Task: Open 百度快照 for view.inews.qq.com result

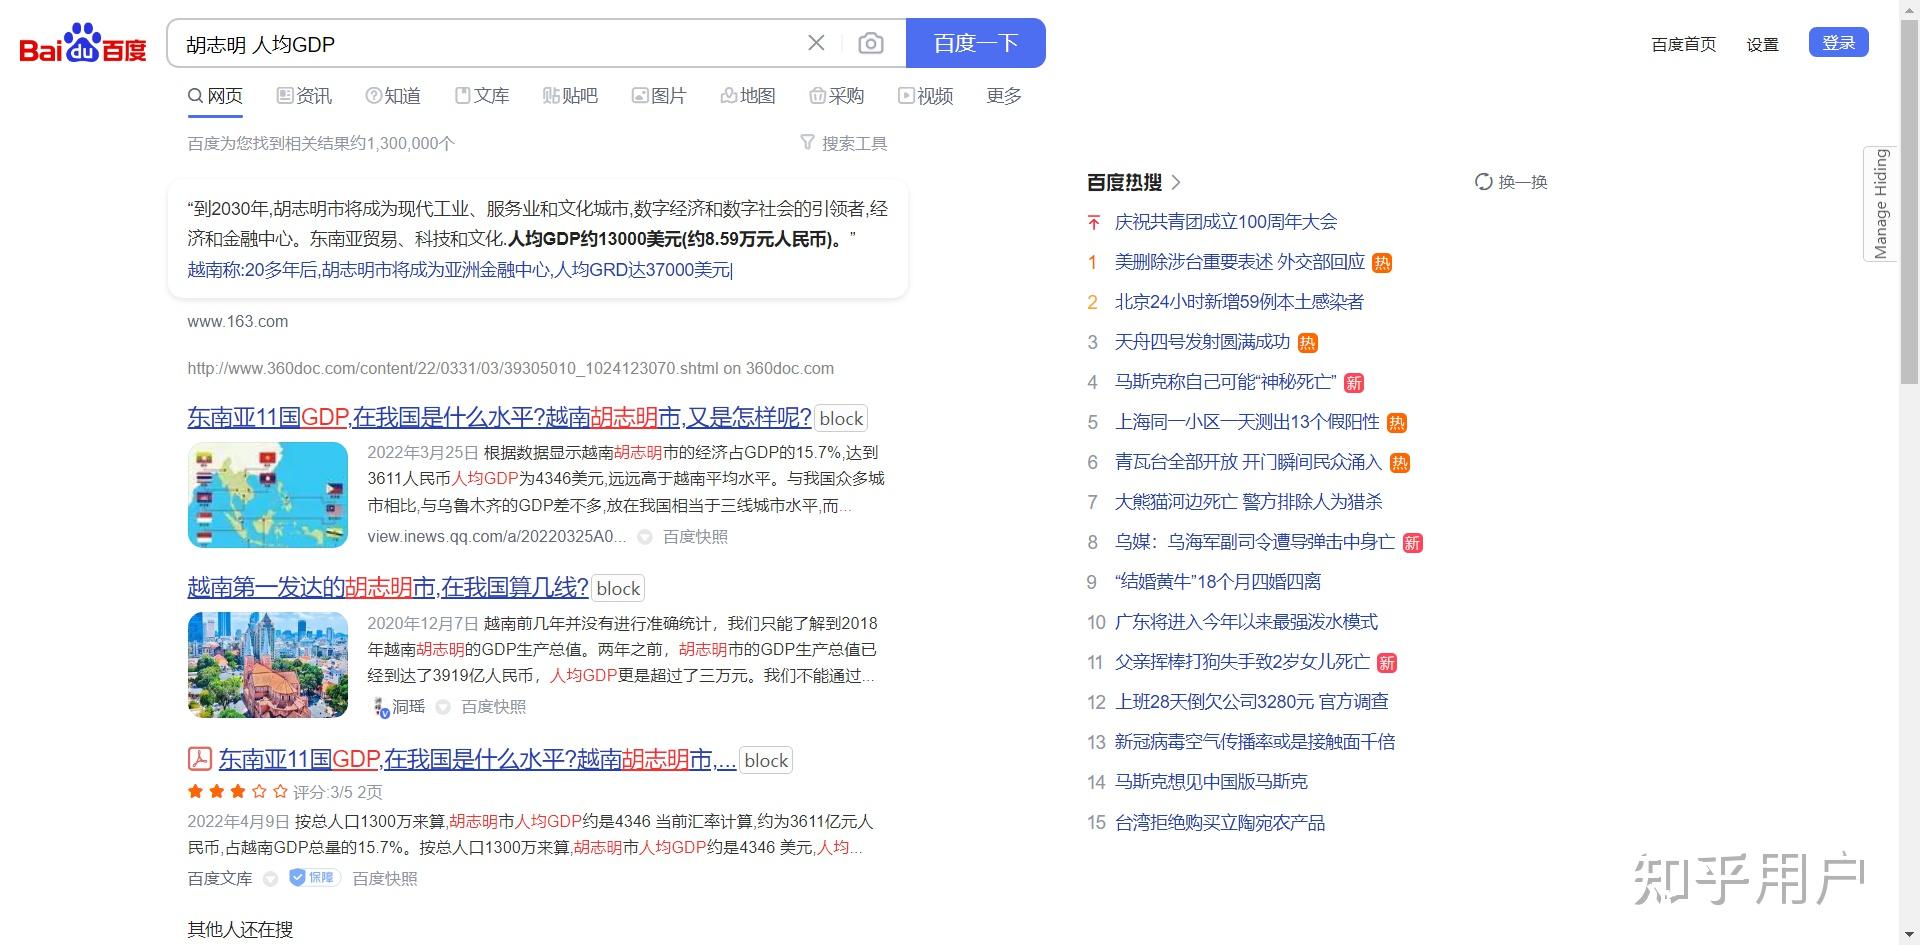Action: 695,537
